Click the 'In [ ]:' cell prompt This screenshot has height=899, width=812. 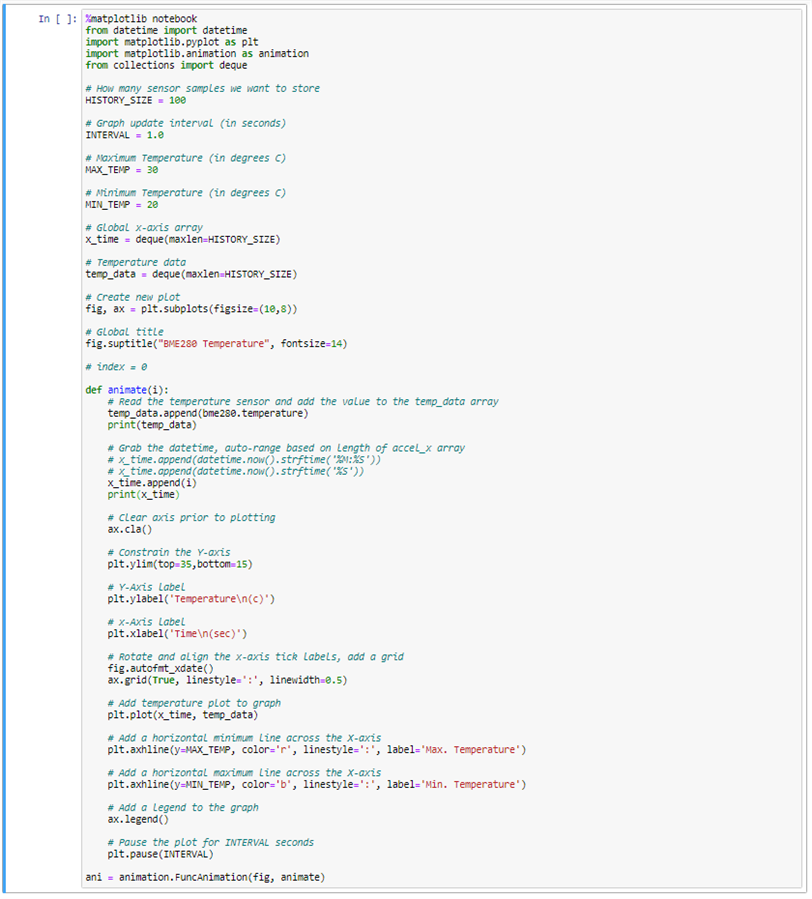coord(57,19)
